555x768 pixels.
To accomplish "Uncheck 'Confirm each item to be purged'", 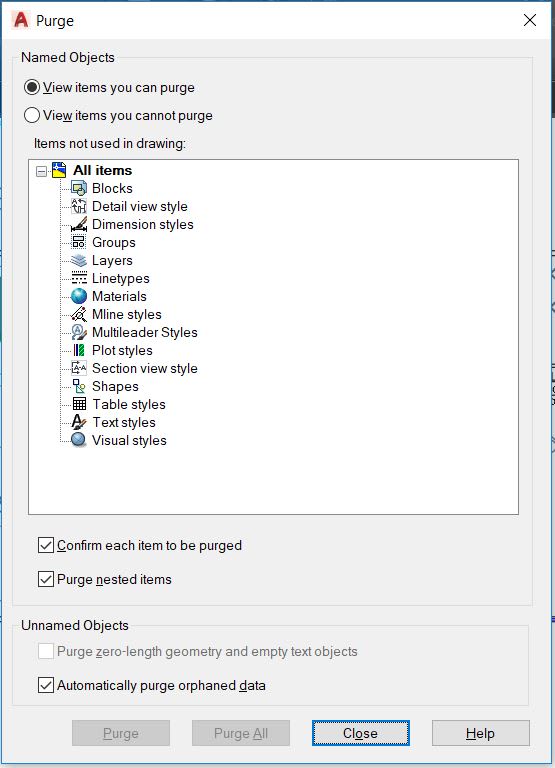I will point(46,545).
